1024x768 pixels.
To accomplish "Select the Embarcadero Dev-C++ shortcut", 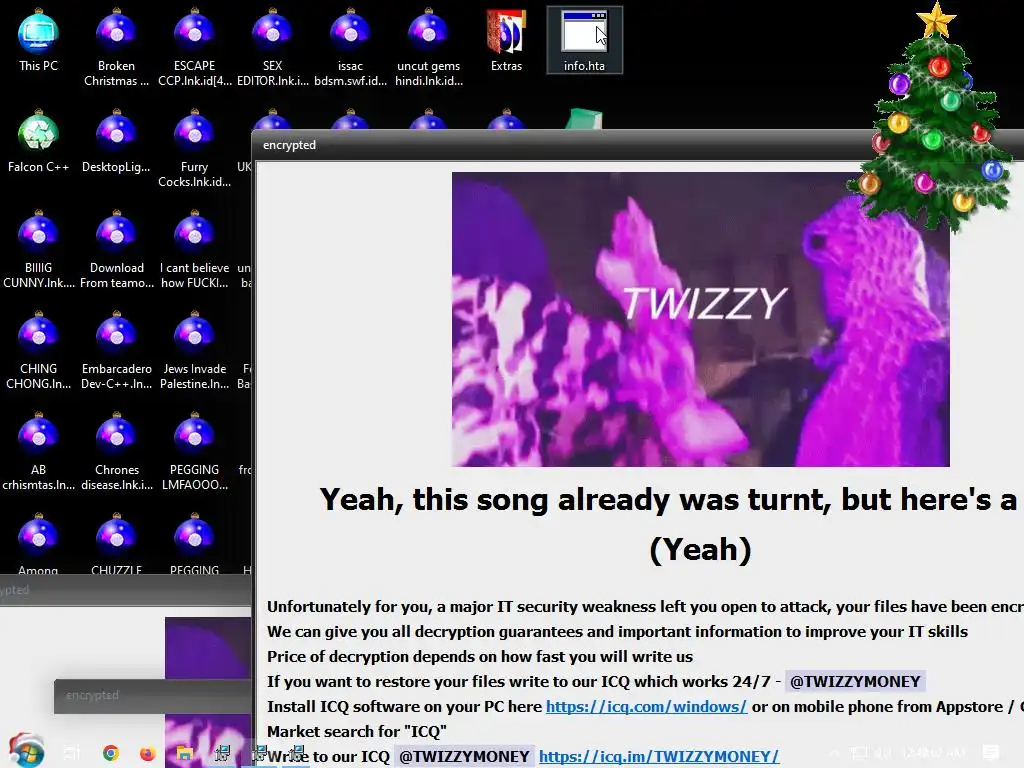I will [116, 351].
